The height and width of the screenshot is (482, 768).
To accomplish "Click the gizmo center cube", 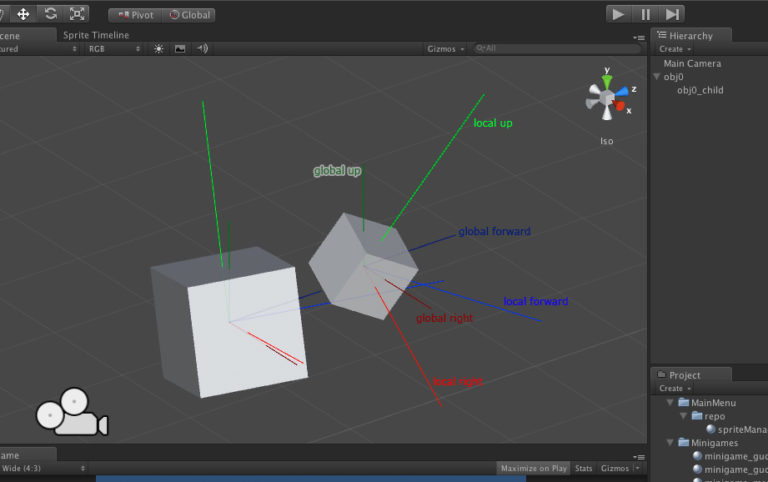I will coord(607,98).
